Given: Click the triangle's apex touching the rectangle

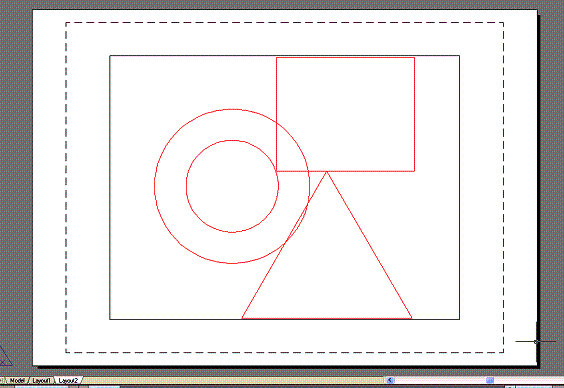Looking at the screenshot, I should (x=327, y=172).
